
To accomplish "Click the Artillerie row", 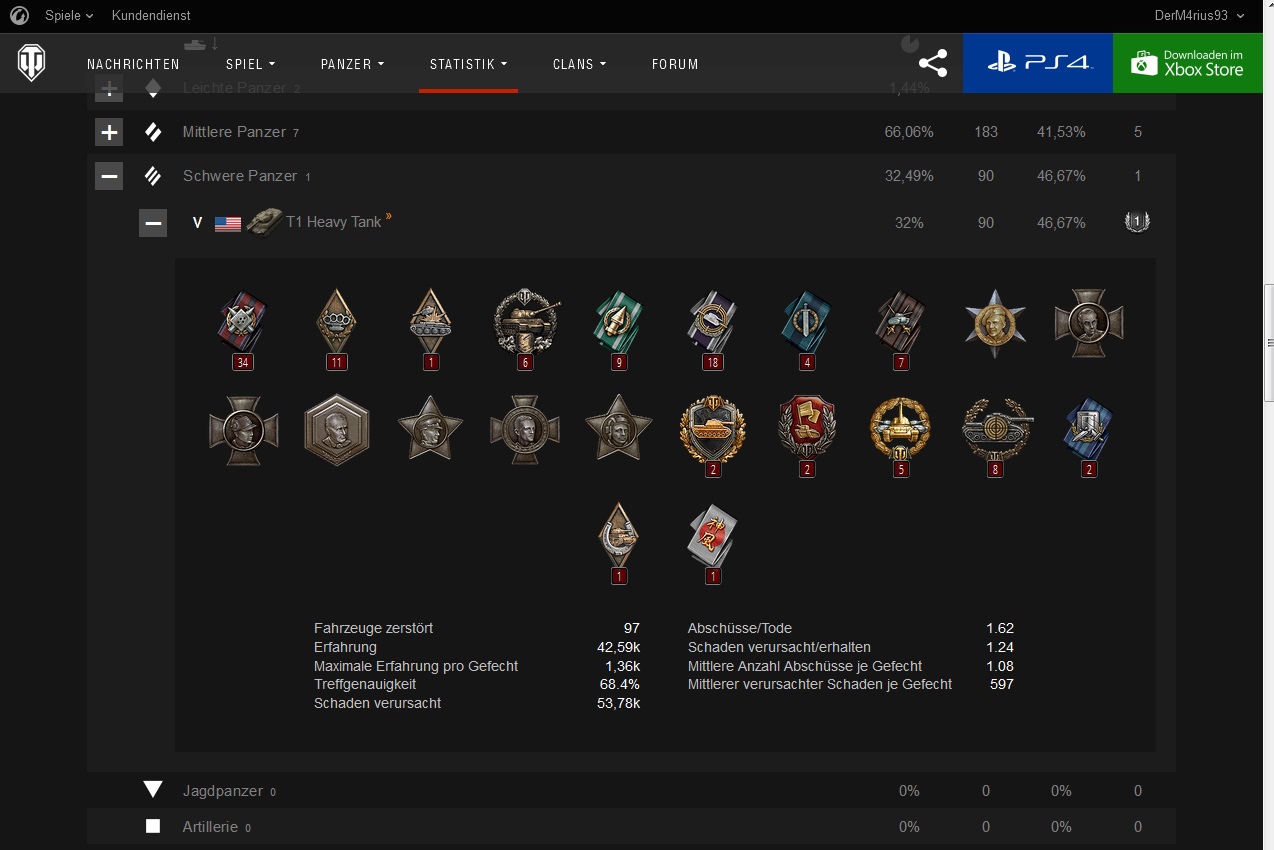I will click(x=631, y=827).
